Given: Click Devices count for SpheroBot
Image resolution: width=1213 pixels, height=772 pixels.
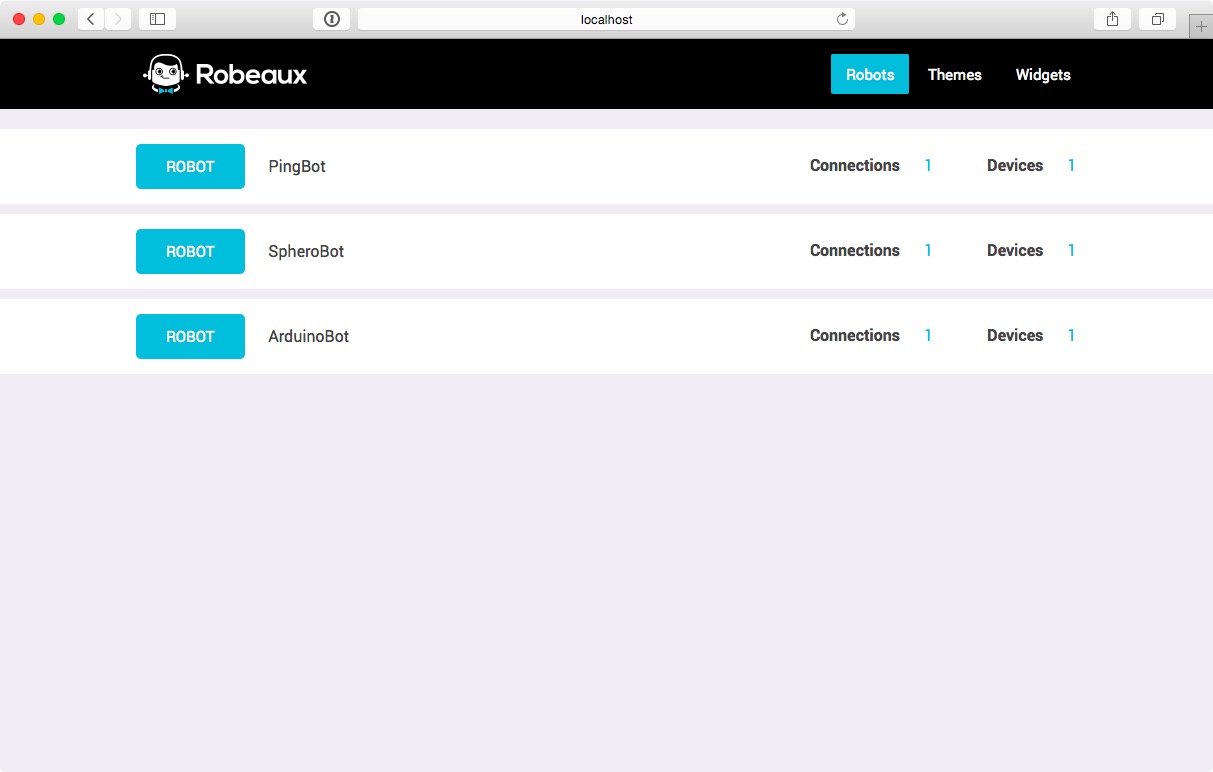Looking at the screenshot, I should coord(1071,250).
